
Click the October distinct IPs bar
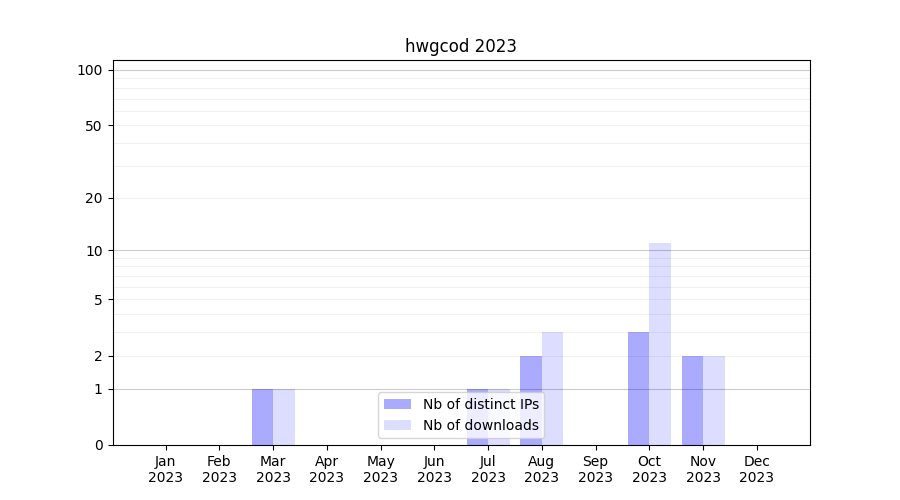pyautogui.click(x=638, y=388)
